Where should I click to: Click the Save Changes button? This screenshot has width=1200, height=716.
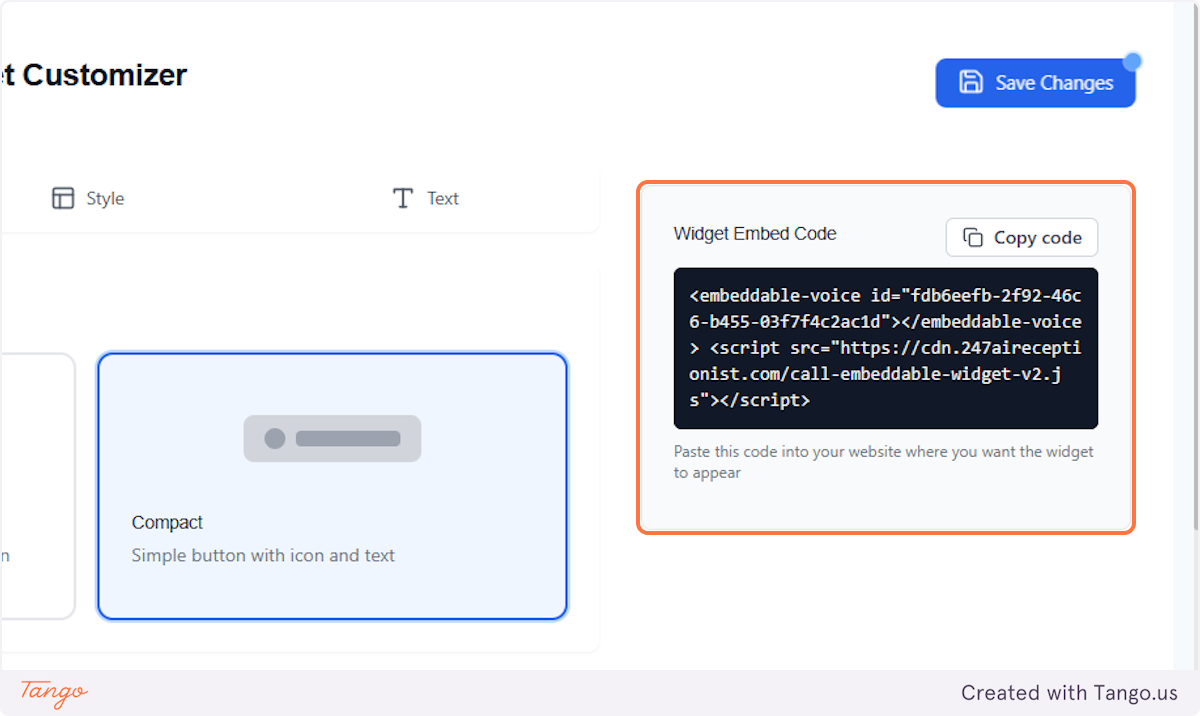[x=1035, y=83]
